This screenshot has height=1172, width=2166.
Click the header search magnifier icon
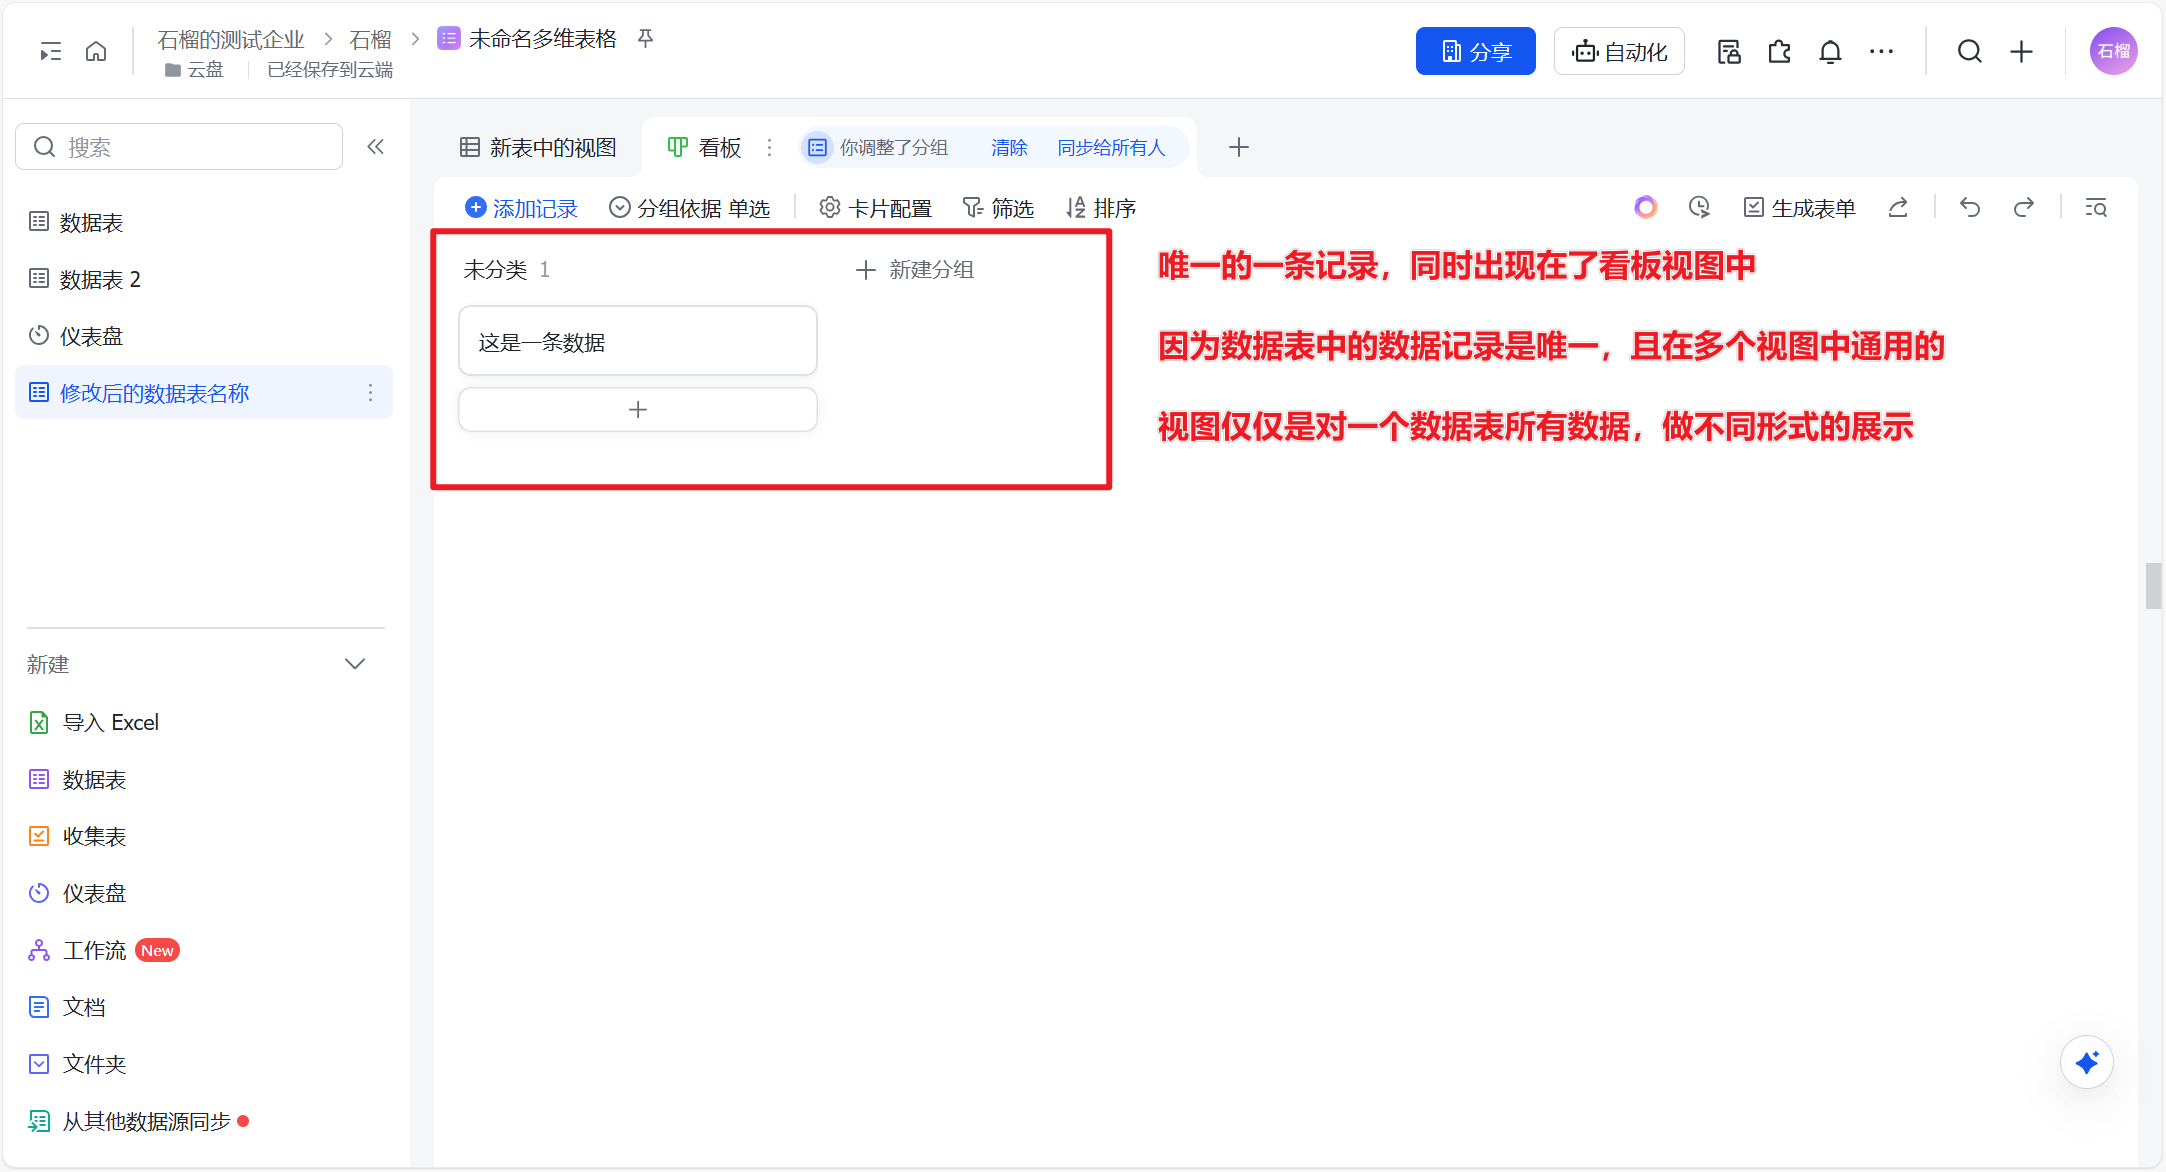pos(1969,51)
